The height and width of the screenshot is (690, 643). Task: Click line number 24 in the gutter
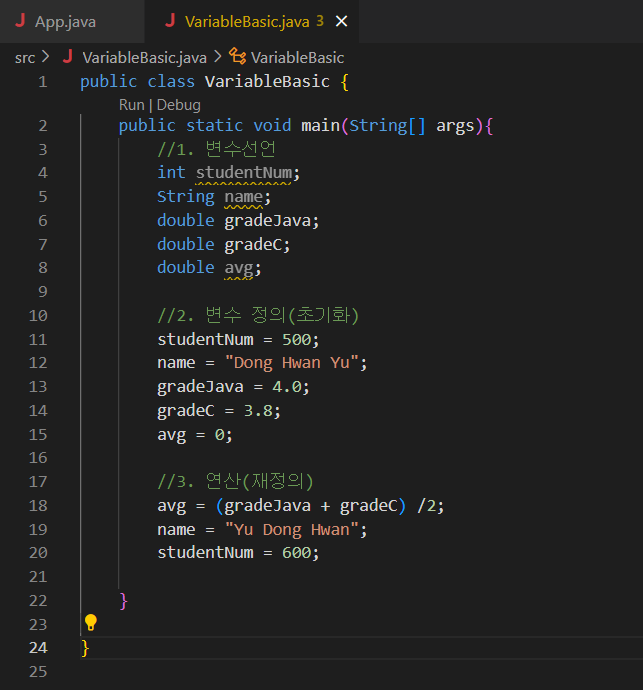[x=38, y=648]
